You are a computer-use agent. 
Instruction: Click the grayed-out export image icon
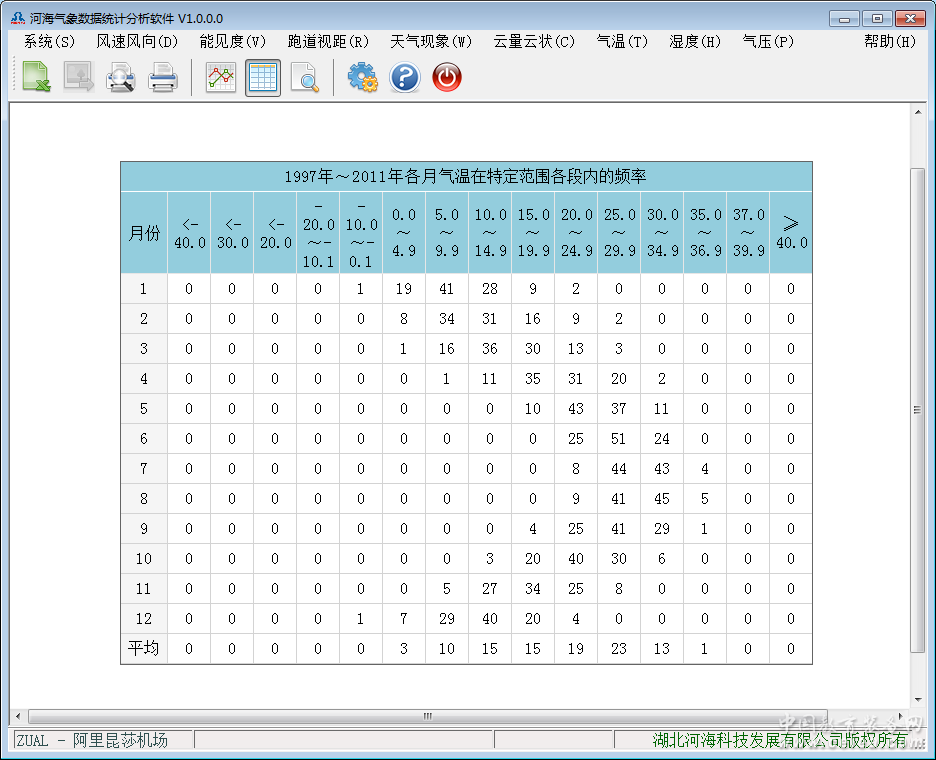click(79, 77)
